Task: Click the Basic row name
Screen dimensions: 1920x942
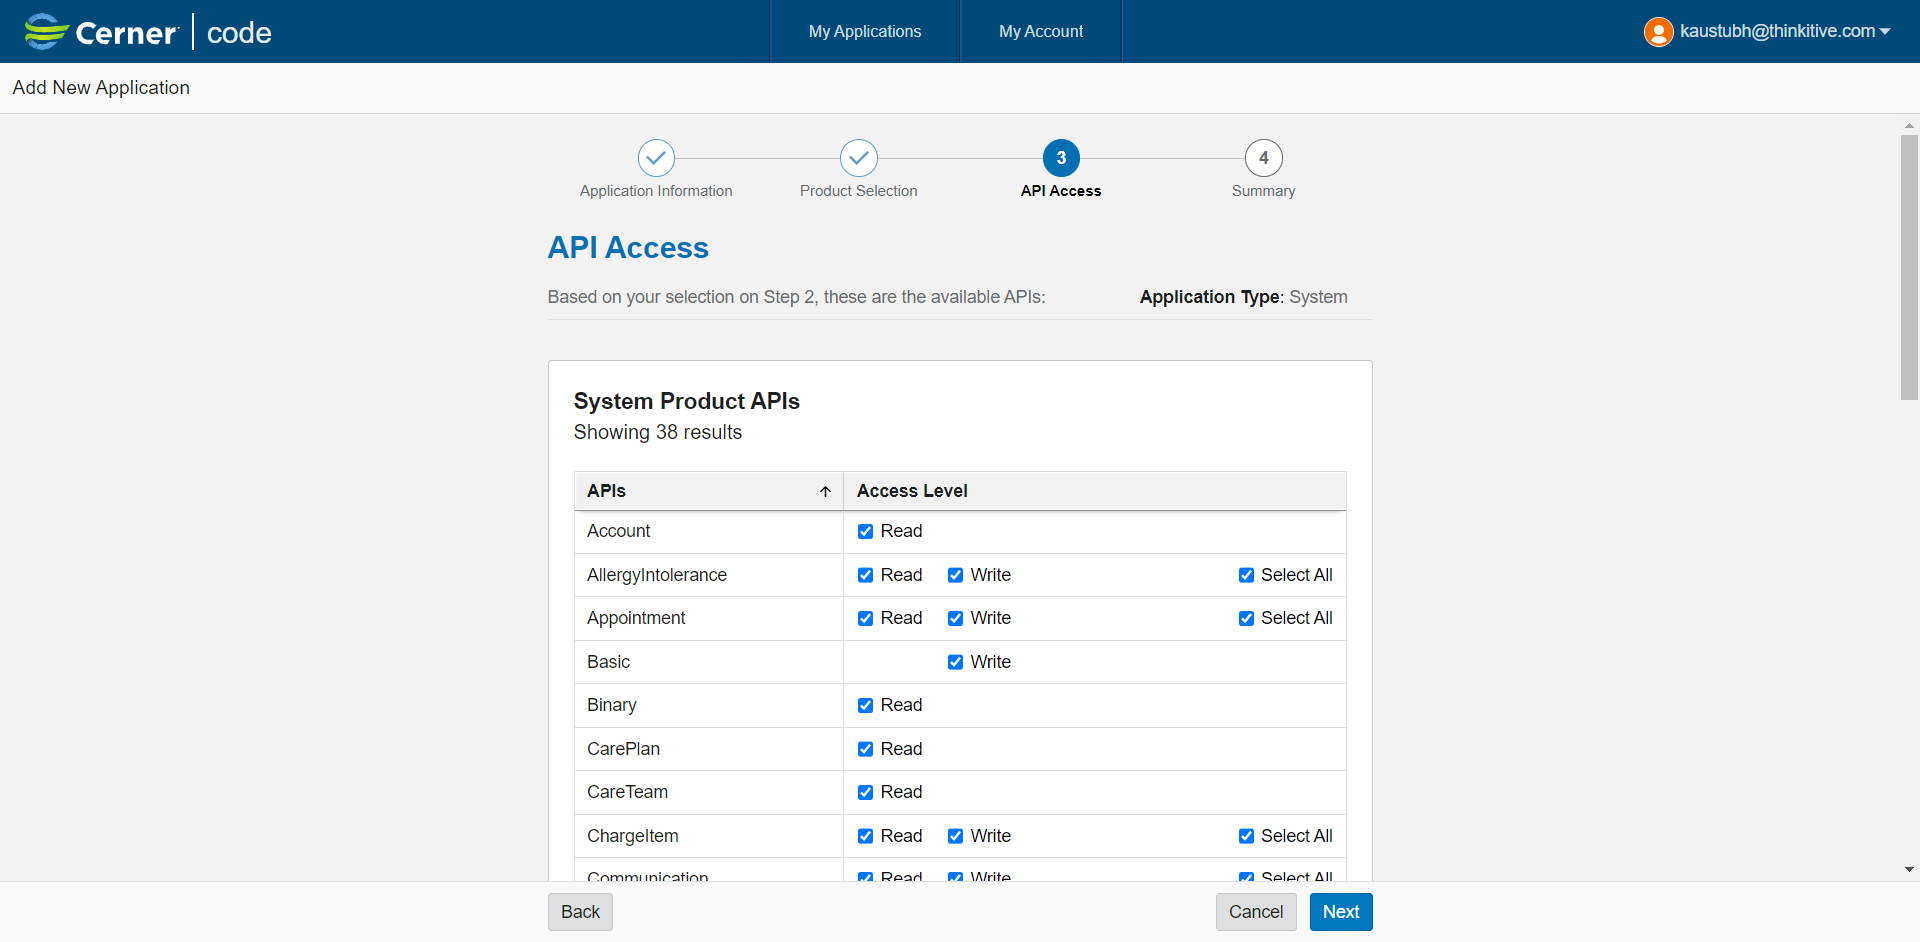Action: tap(608, 662)
